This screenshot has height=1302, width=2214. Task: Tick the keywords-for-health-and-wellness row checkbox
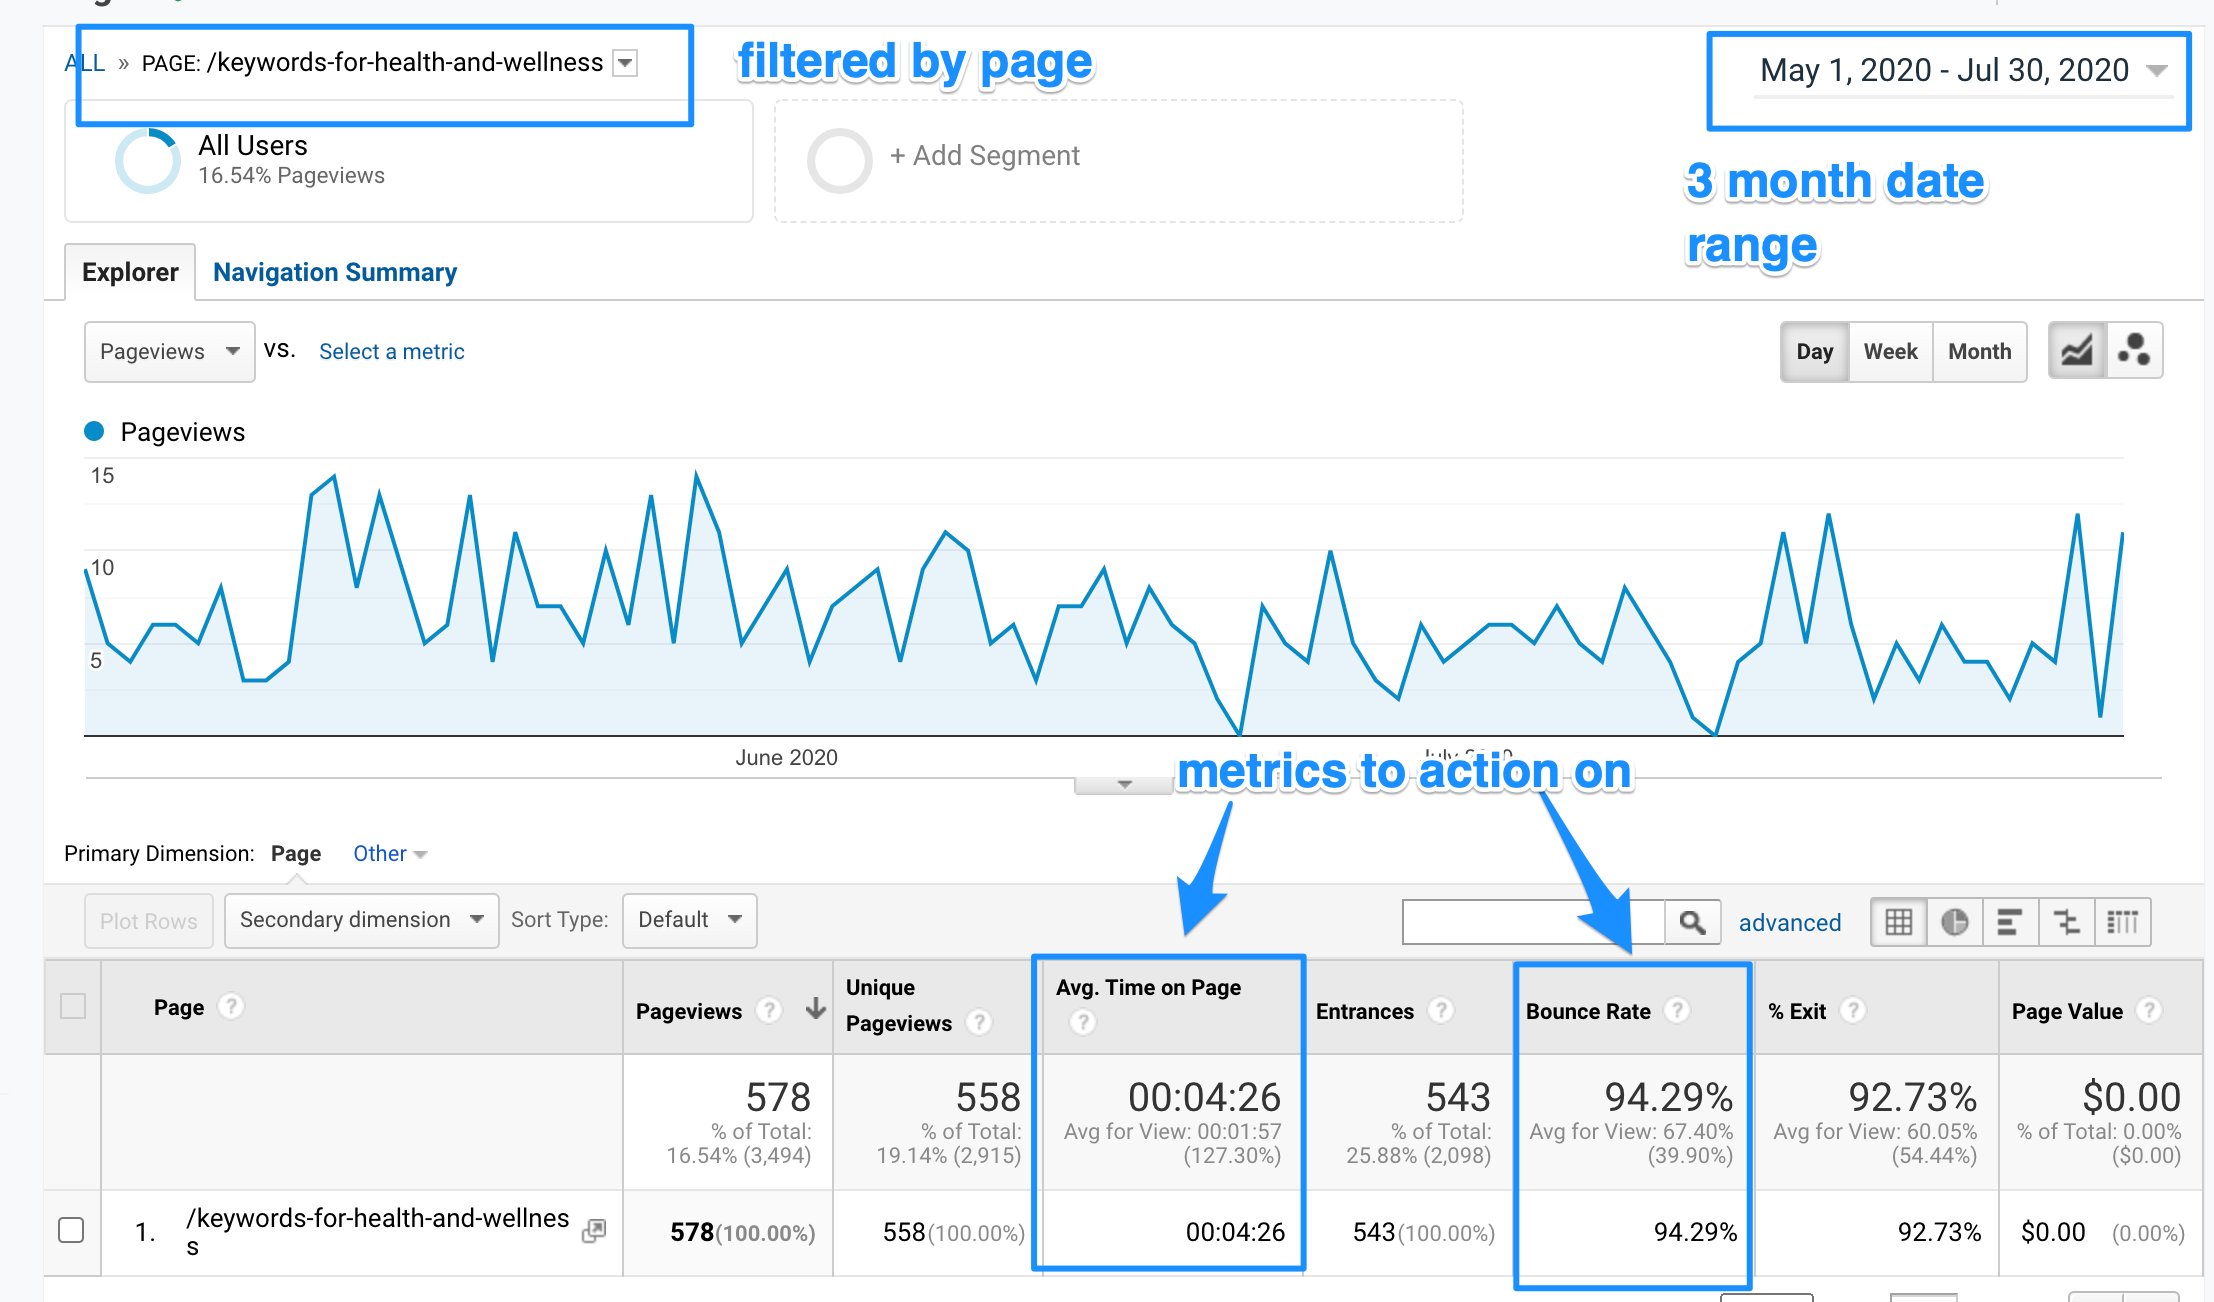click(71, 1229)
